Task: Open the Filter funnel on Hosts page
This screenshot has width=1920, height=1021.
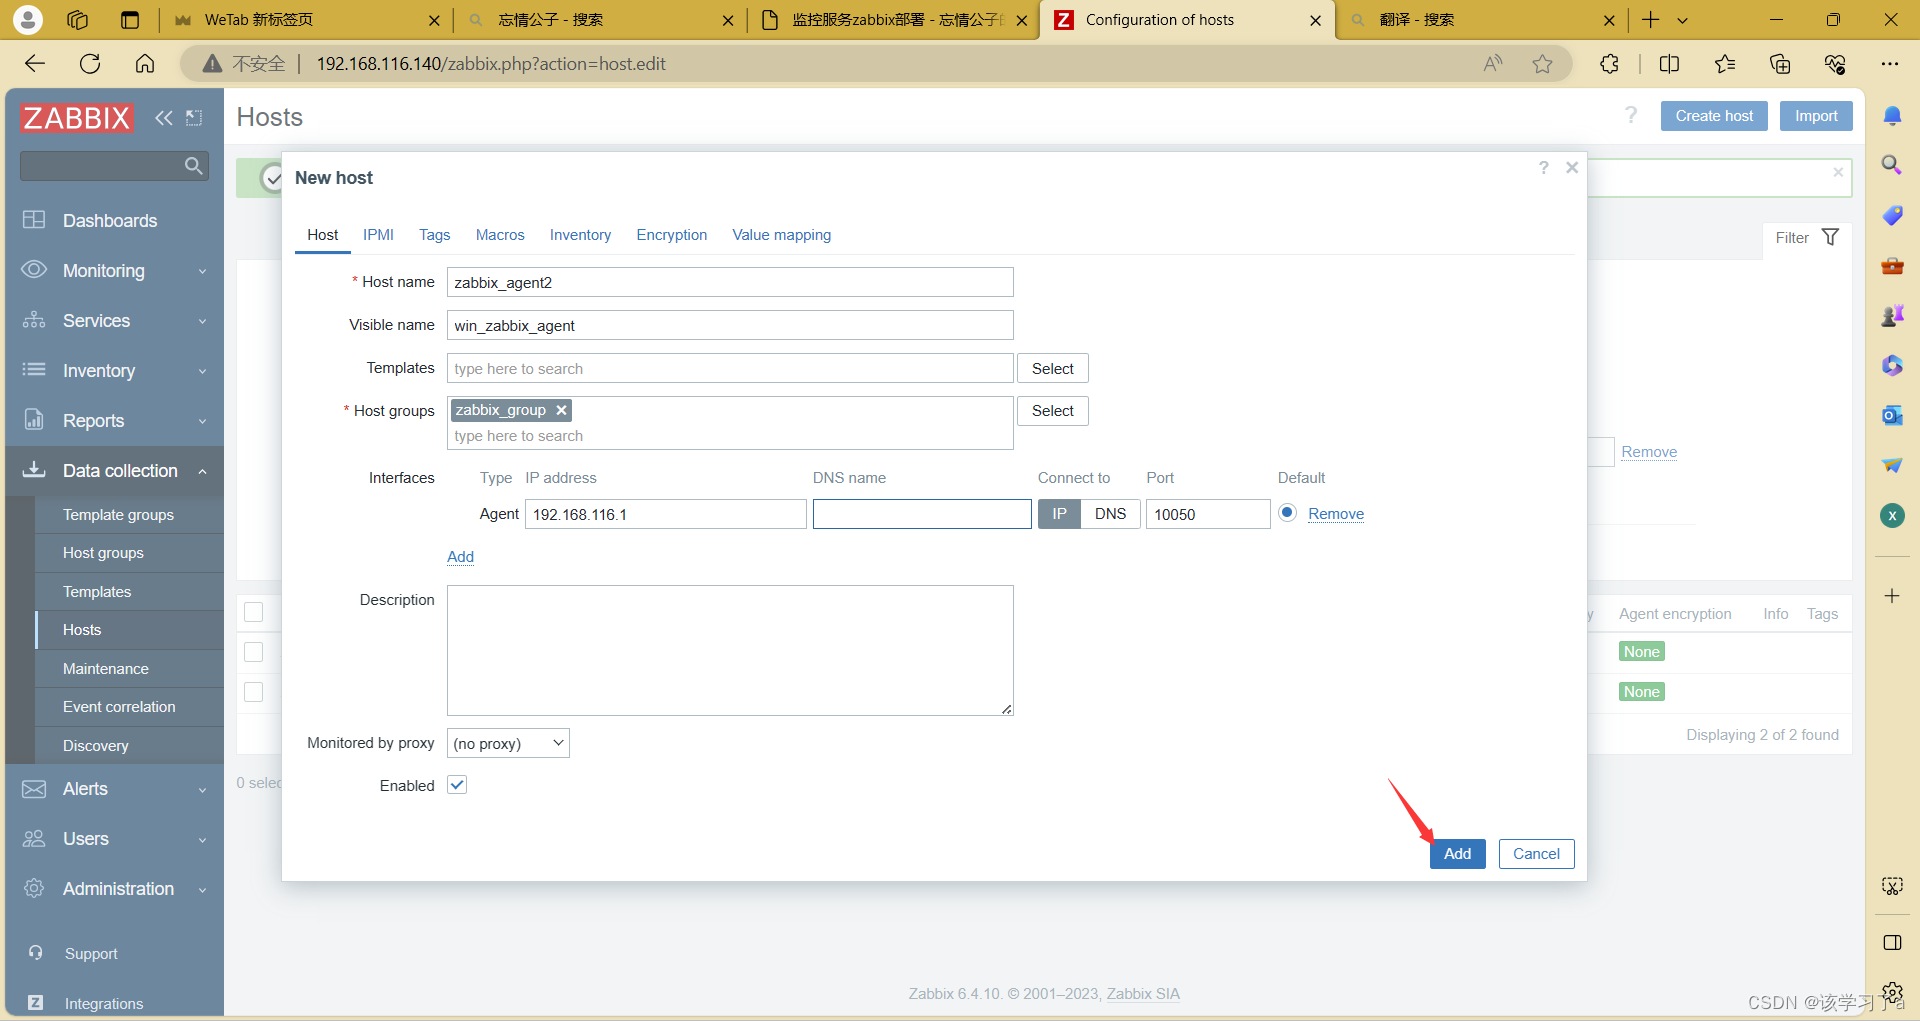Action: point(1830,237)
